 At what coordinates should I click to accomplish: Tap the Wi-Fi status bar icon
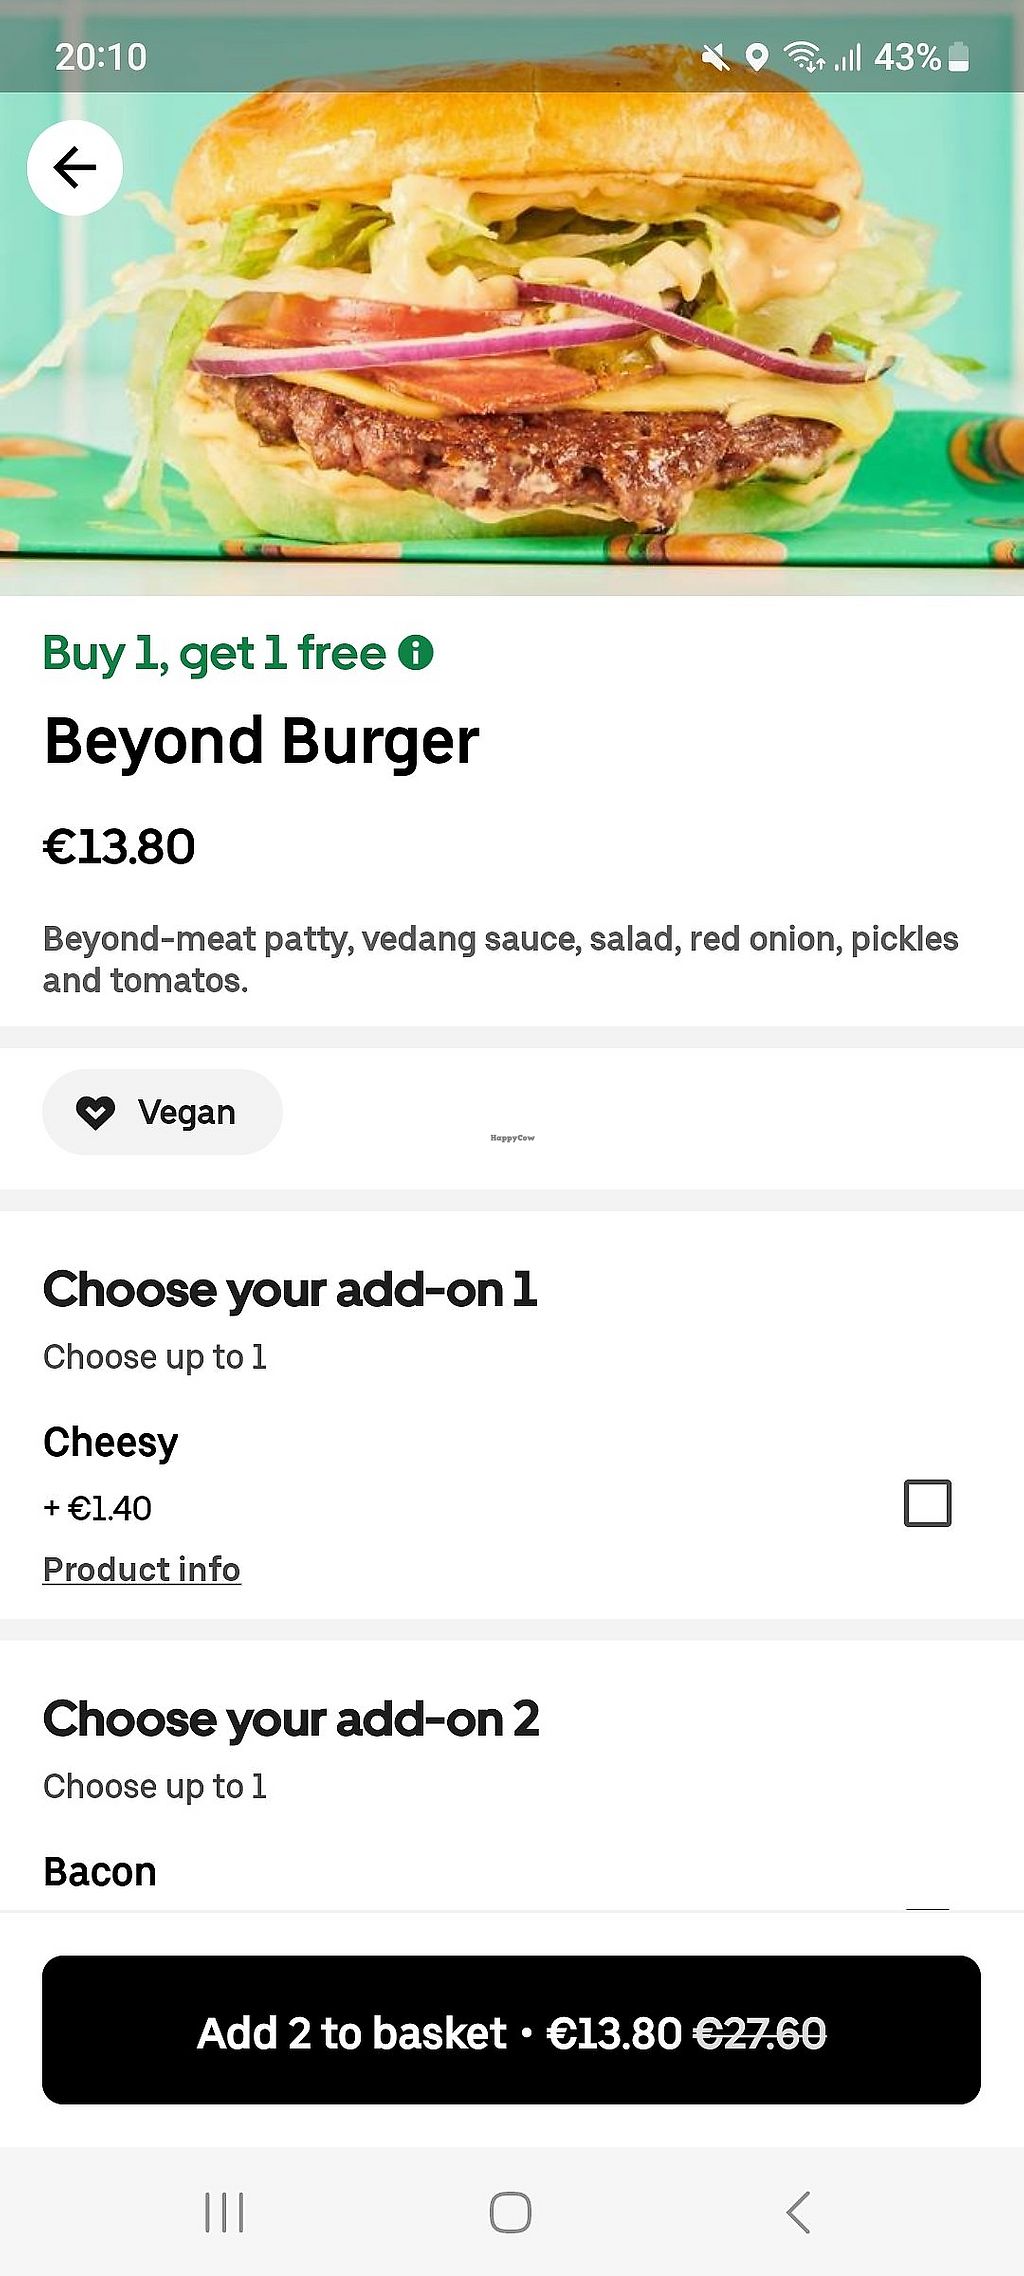coord(804,58)
